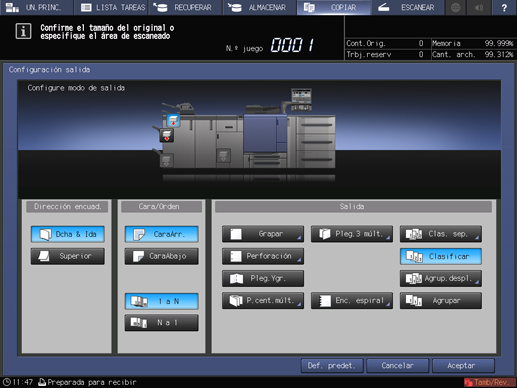Select the top output tray on the finisher

pos(173,120)
